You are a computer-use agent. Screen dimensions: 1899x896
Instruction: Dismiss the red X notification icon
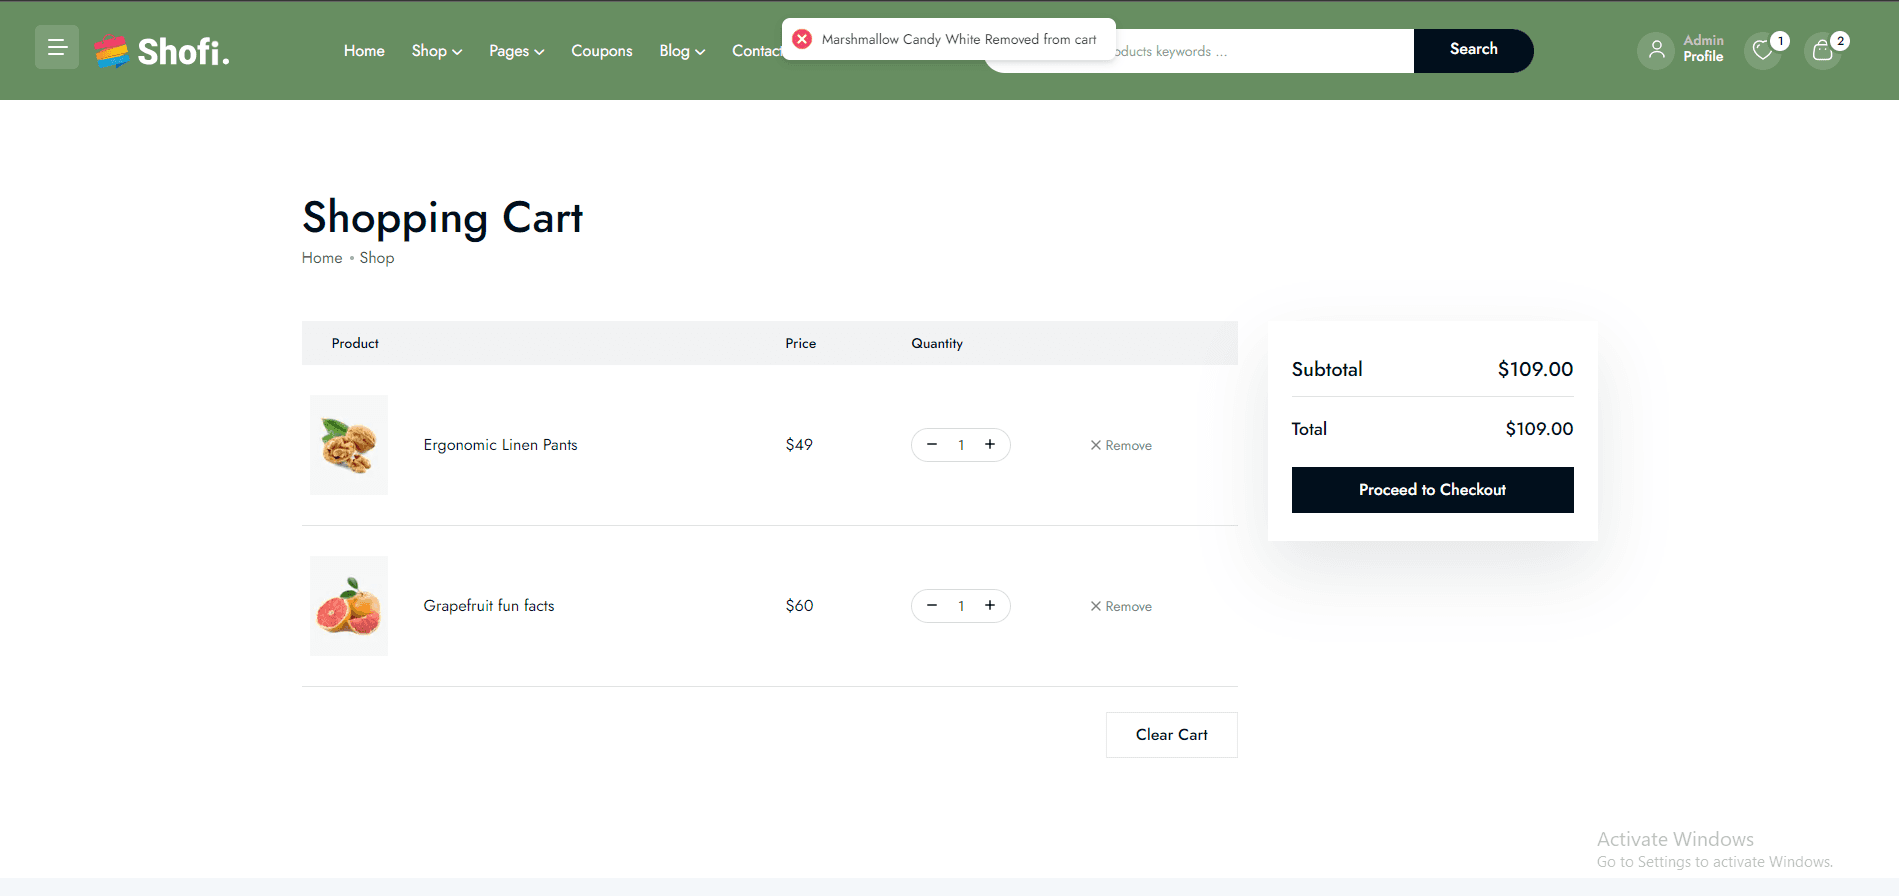coord(802,39)
